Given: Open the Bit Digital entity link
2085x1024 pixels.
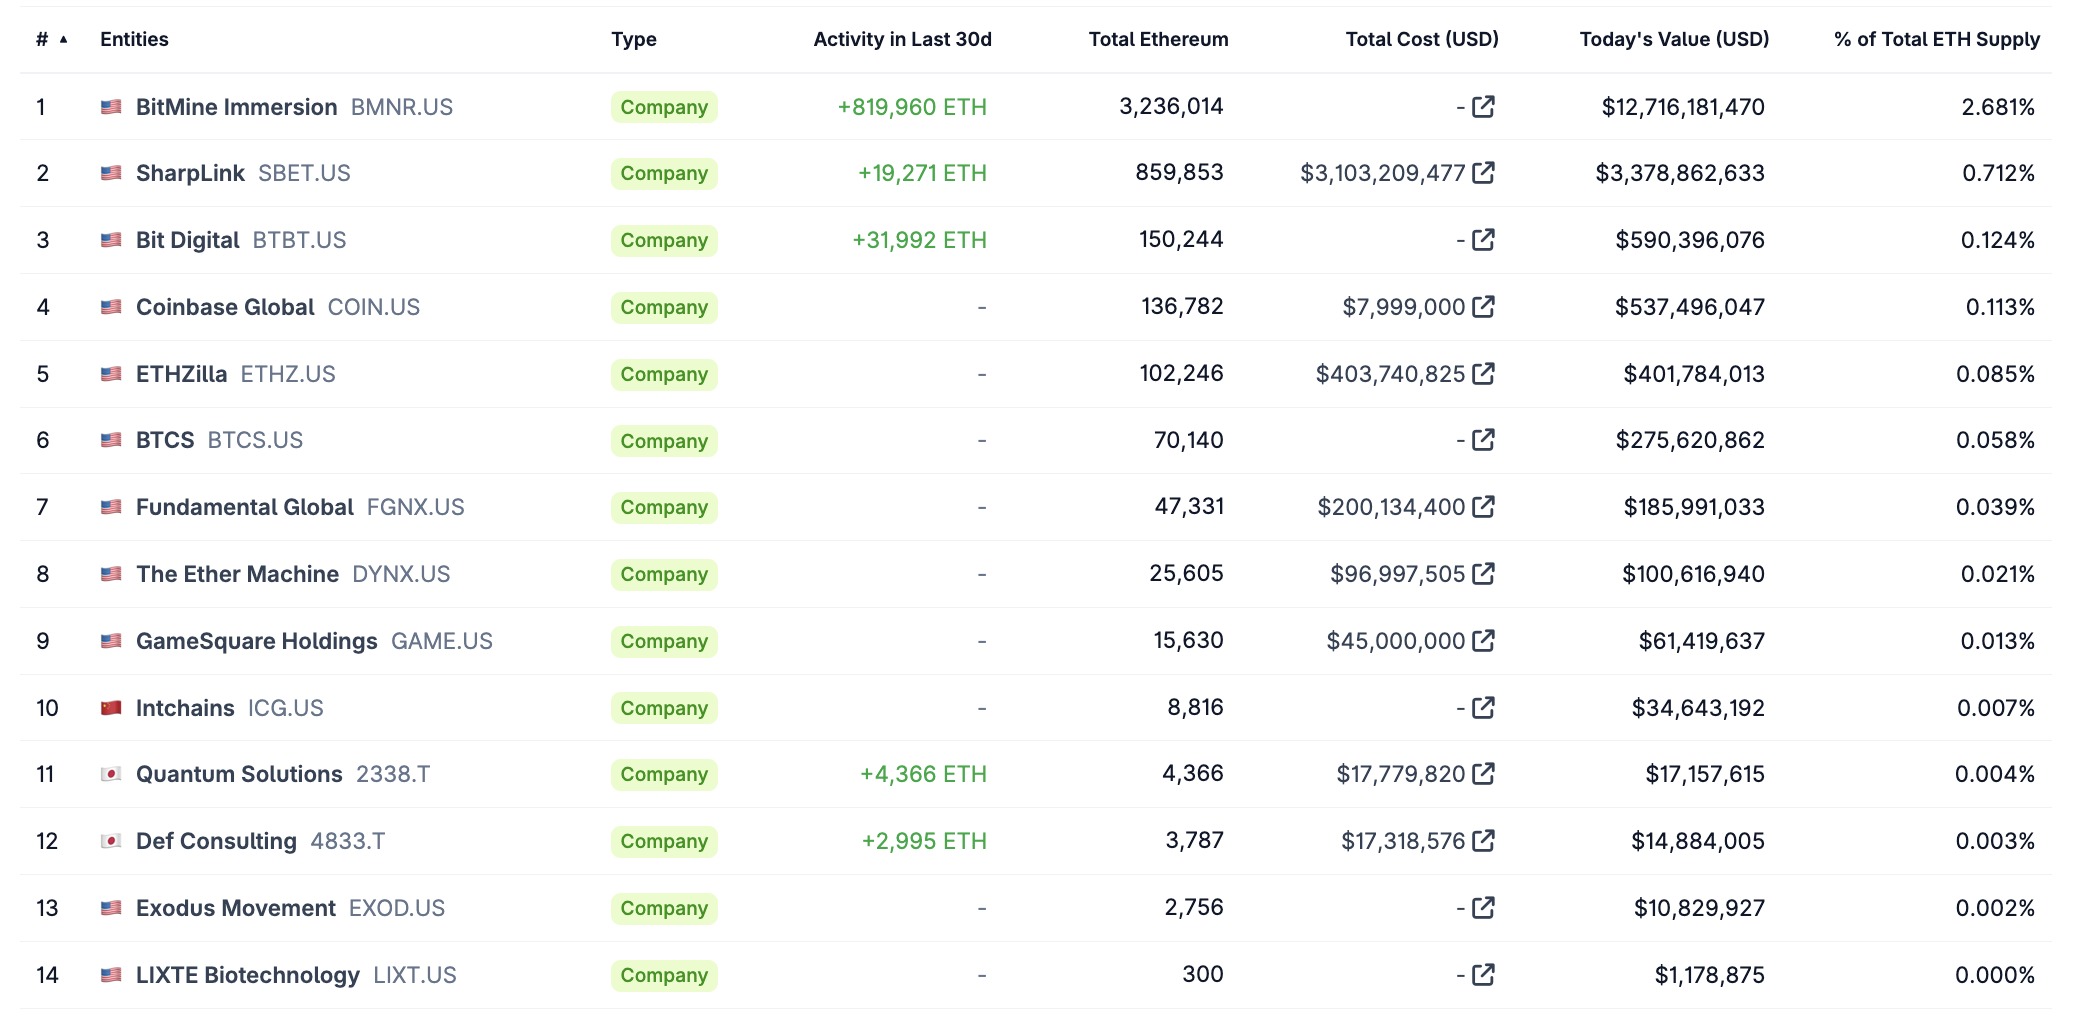Looking at the screenshot, I should click(188, 240).
